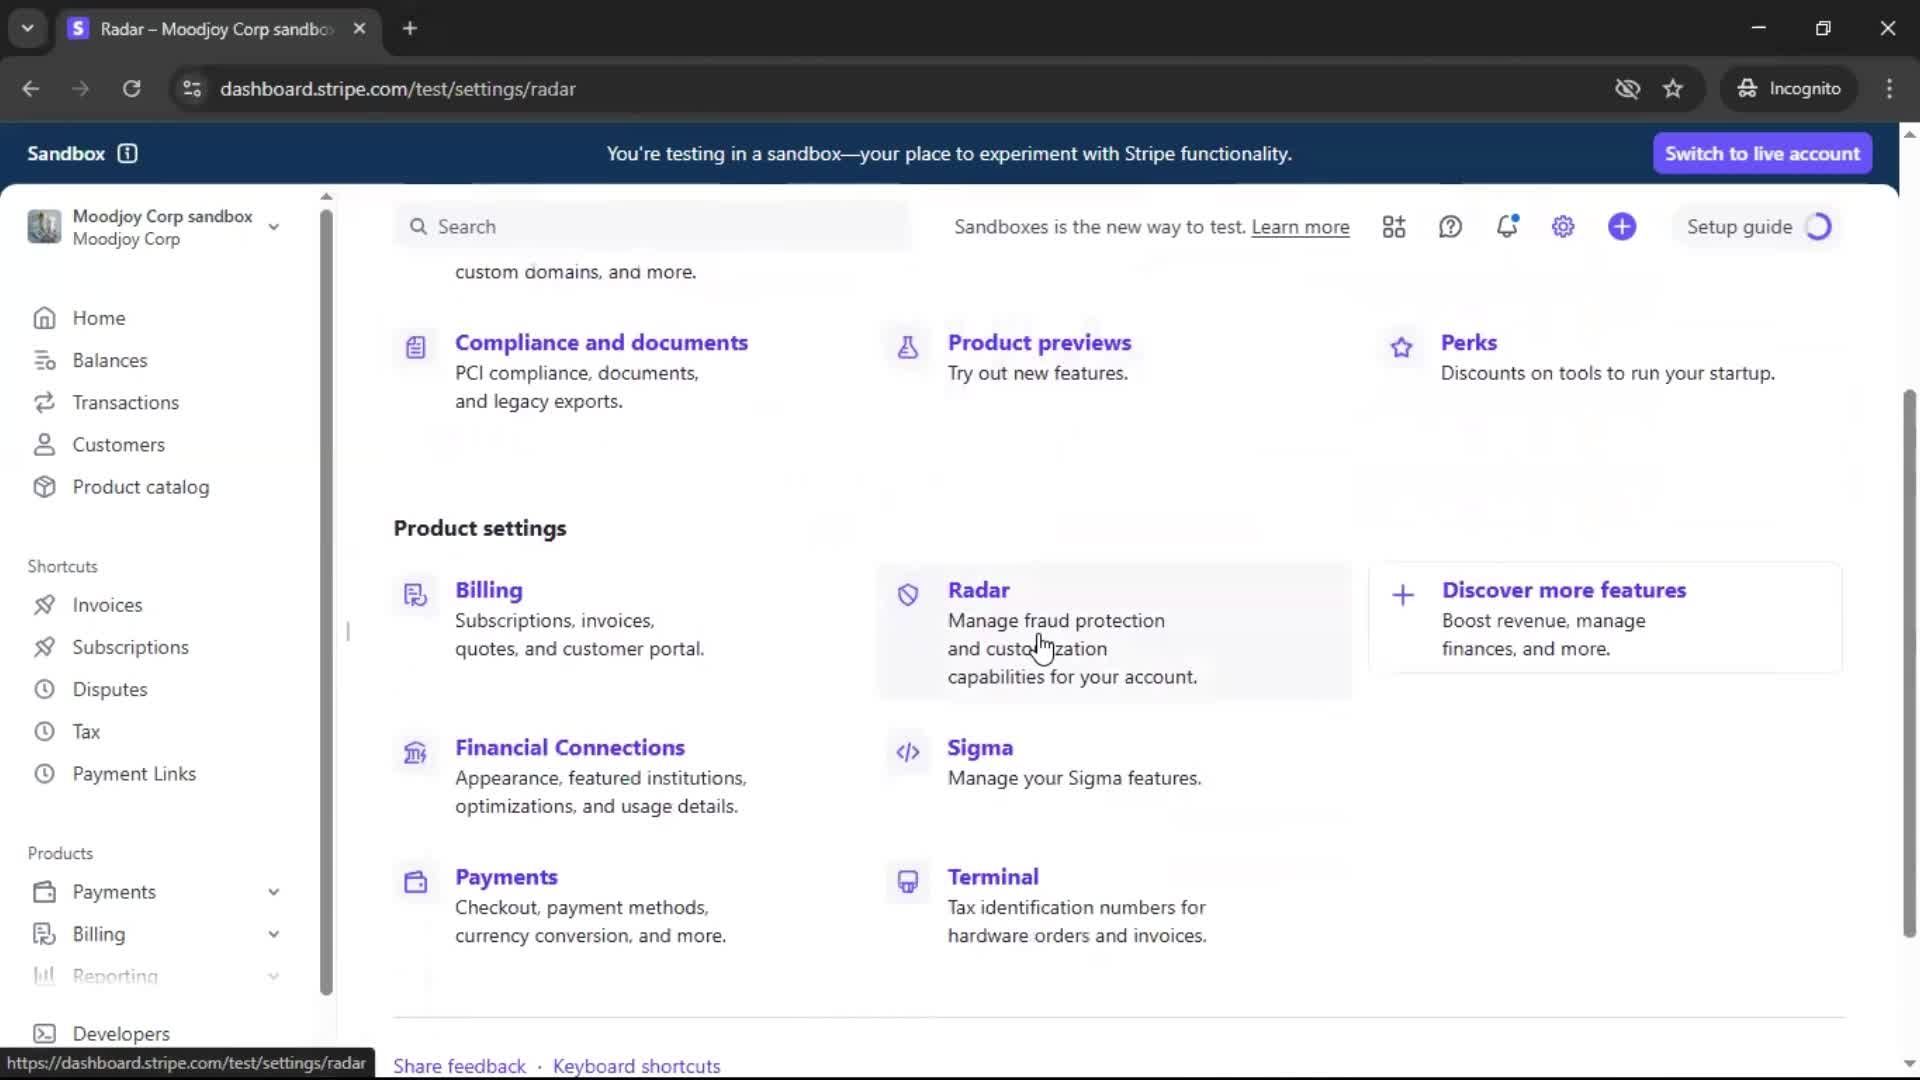
Task: Bookmark page with star icon
Action: pyautogui.click(x=1673, y=89)
